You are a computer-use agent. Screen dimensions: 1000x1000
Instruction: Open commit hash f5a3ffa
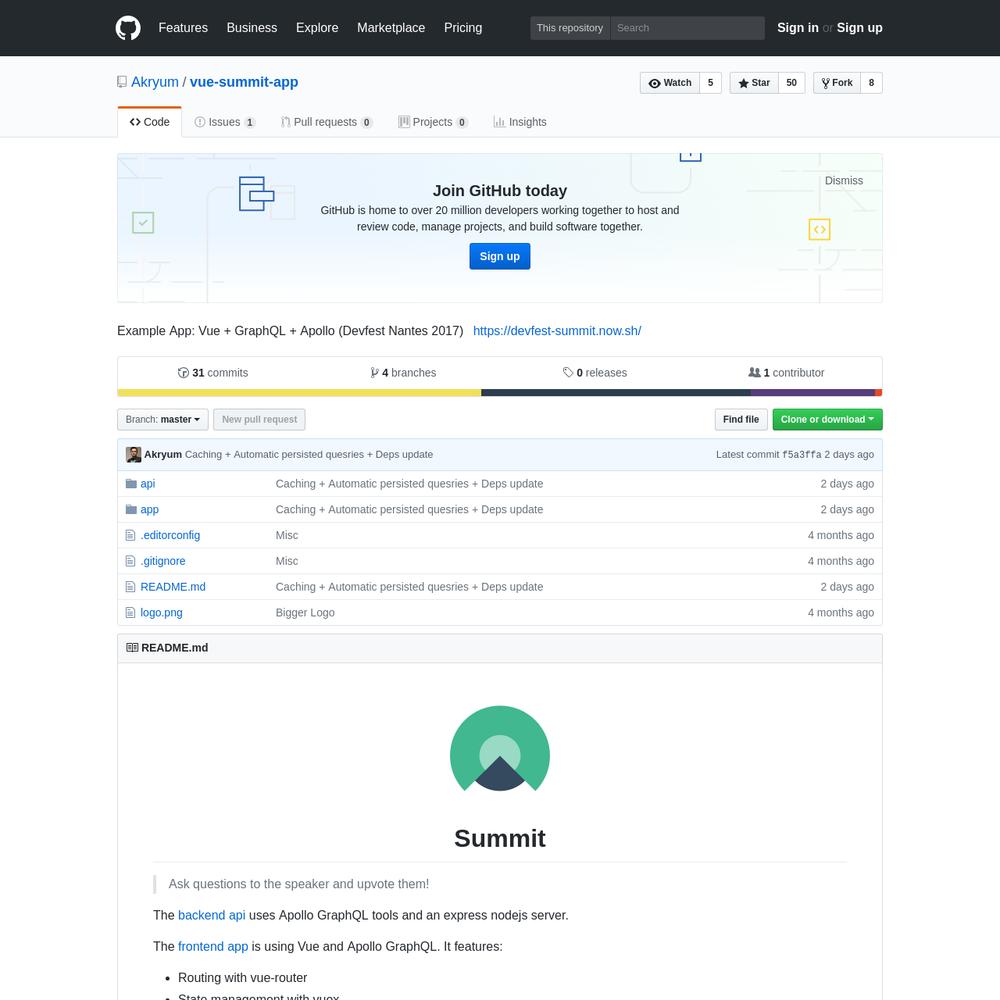tap(801, 455)
